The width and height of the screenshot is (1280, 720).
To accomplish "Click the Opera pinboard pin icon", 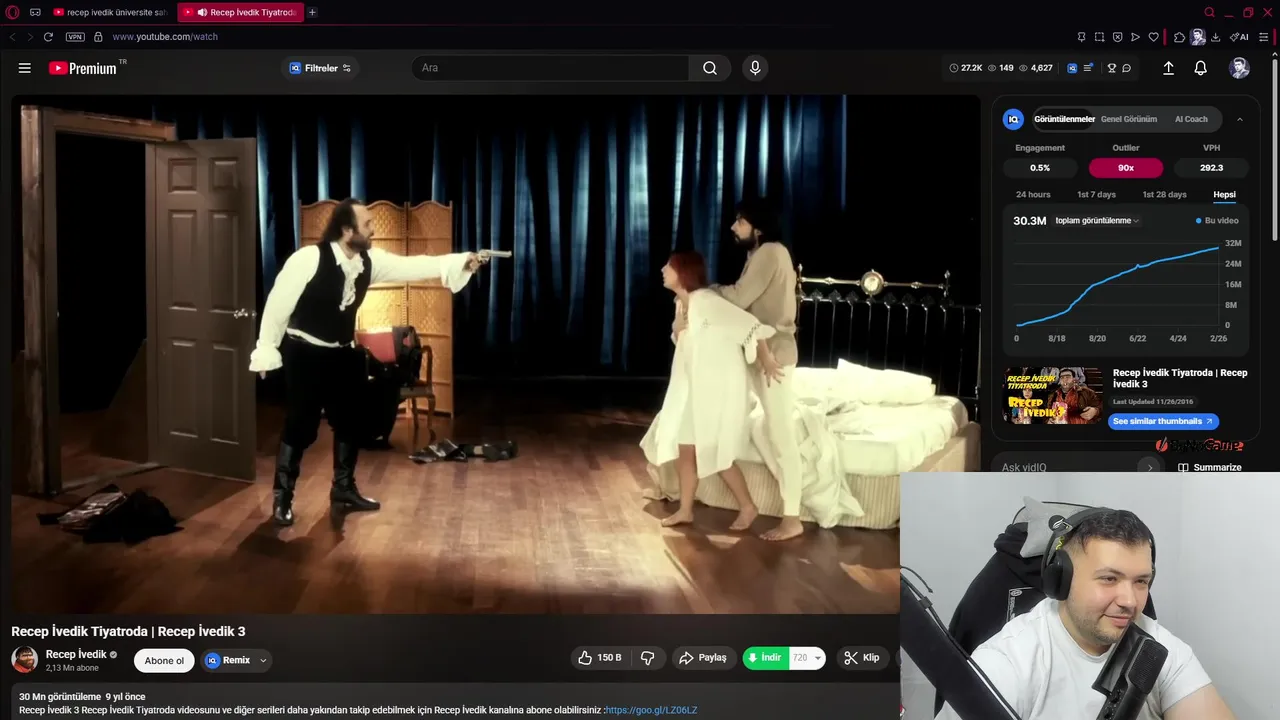I will tap(1081, 37).
